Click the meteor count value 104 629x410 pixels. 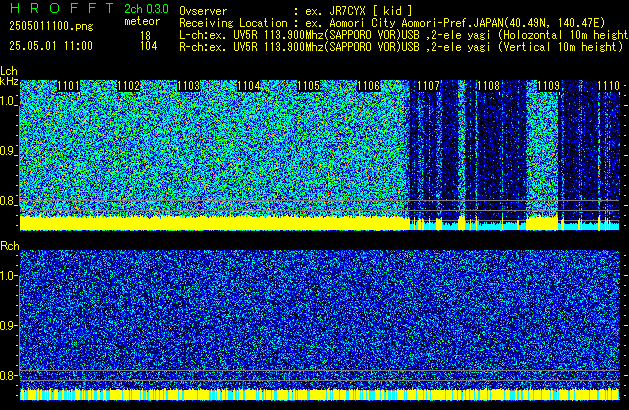tap(148, 46)
